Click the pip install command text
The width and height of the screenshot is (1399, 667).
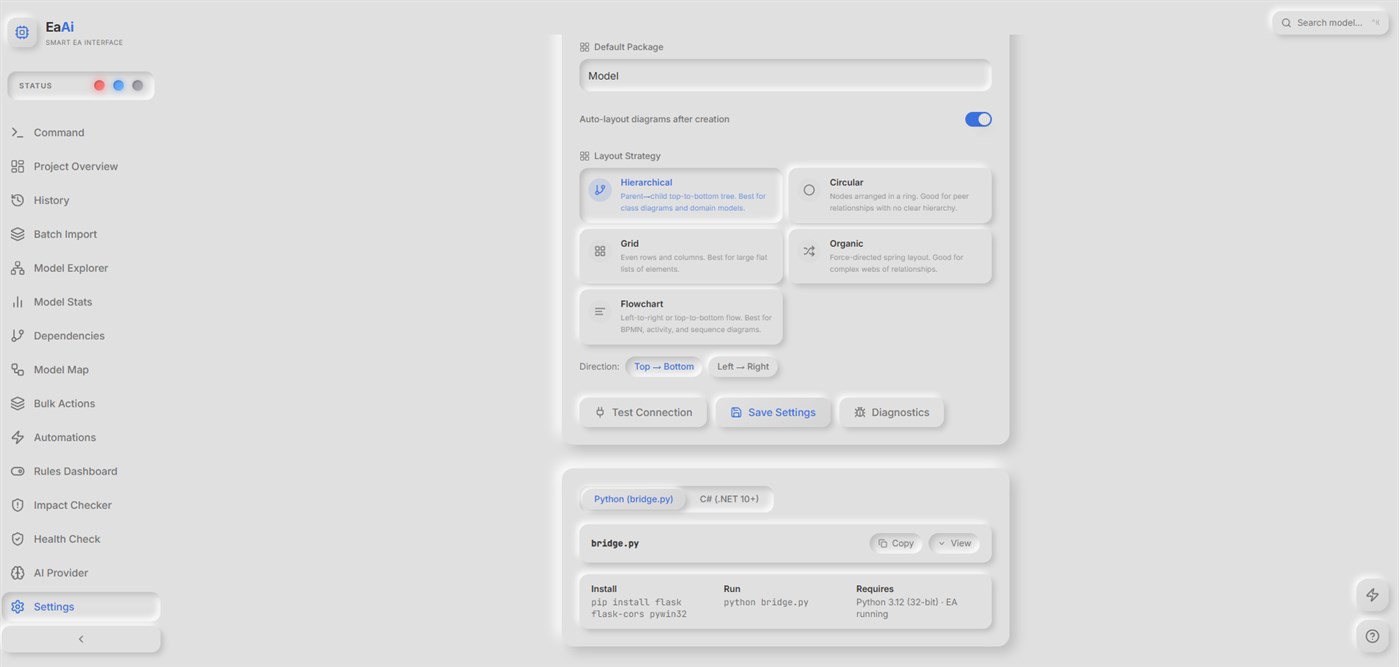click(x=639, y=608)
